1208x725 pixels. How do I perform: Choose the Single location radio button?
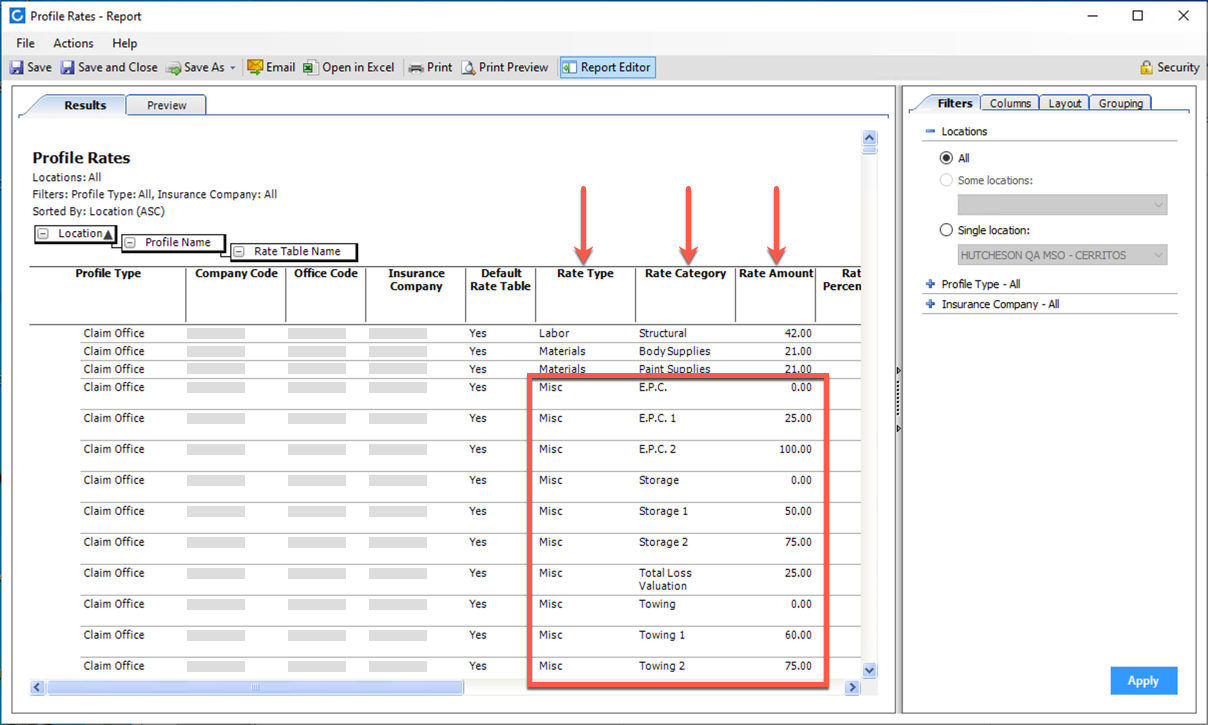point(946,230)
